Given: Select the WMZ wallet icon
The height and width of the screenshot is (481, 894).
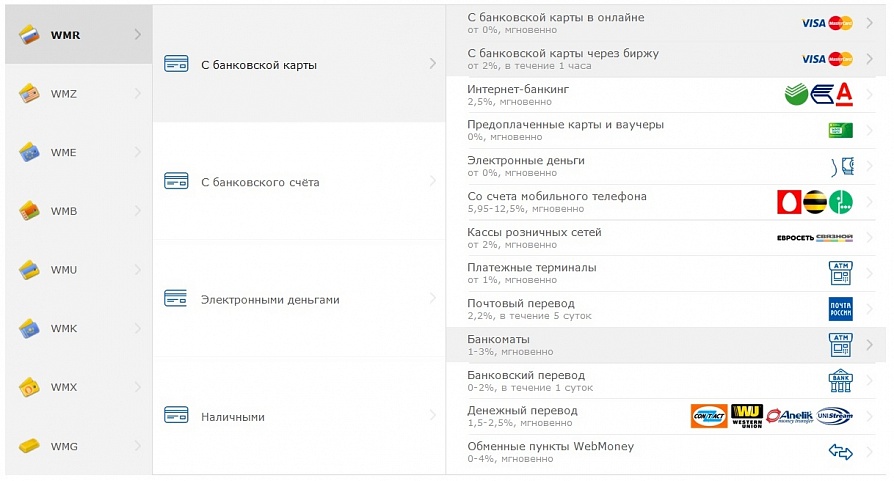Looking at the screenshot, I should coord(29,93).
